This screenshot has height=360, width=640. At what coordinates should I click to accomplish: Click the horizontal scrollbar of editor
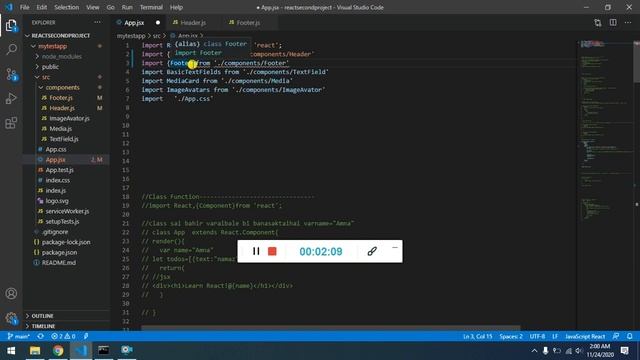coord(331,328)
